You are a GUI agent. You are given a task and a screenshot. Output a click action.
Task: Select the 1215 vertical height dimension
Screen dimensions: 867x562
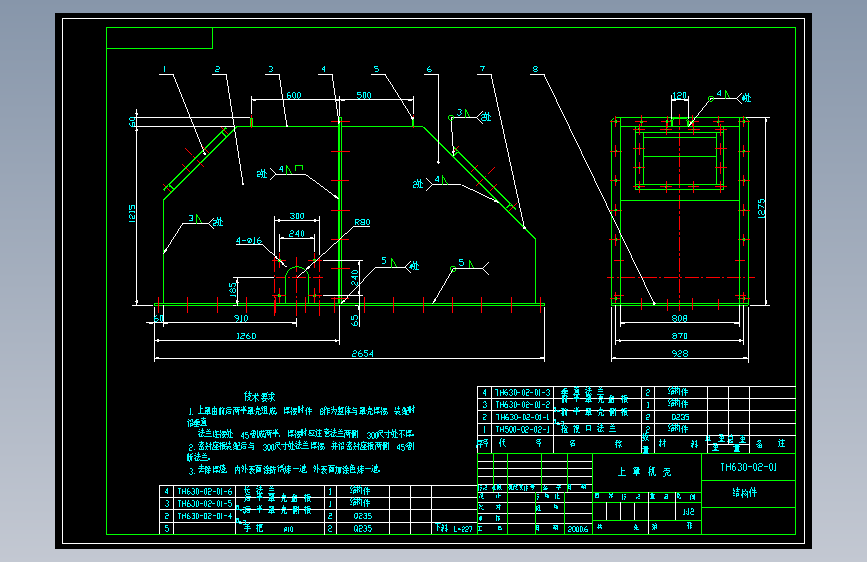pos(132,214)
